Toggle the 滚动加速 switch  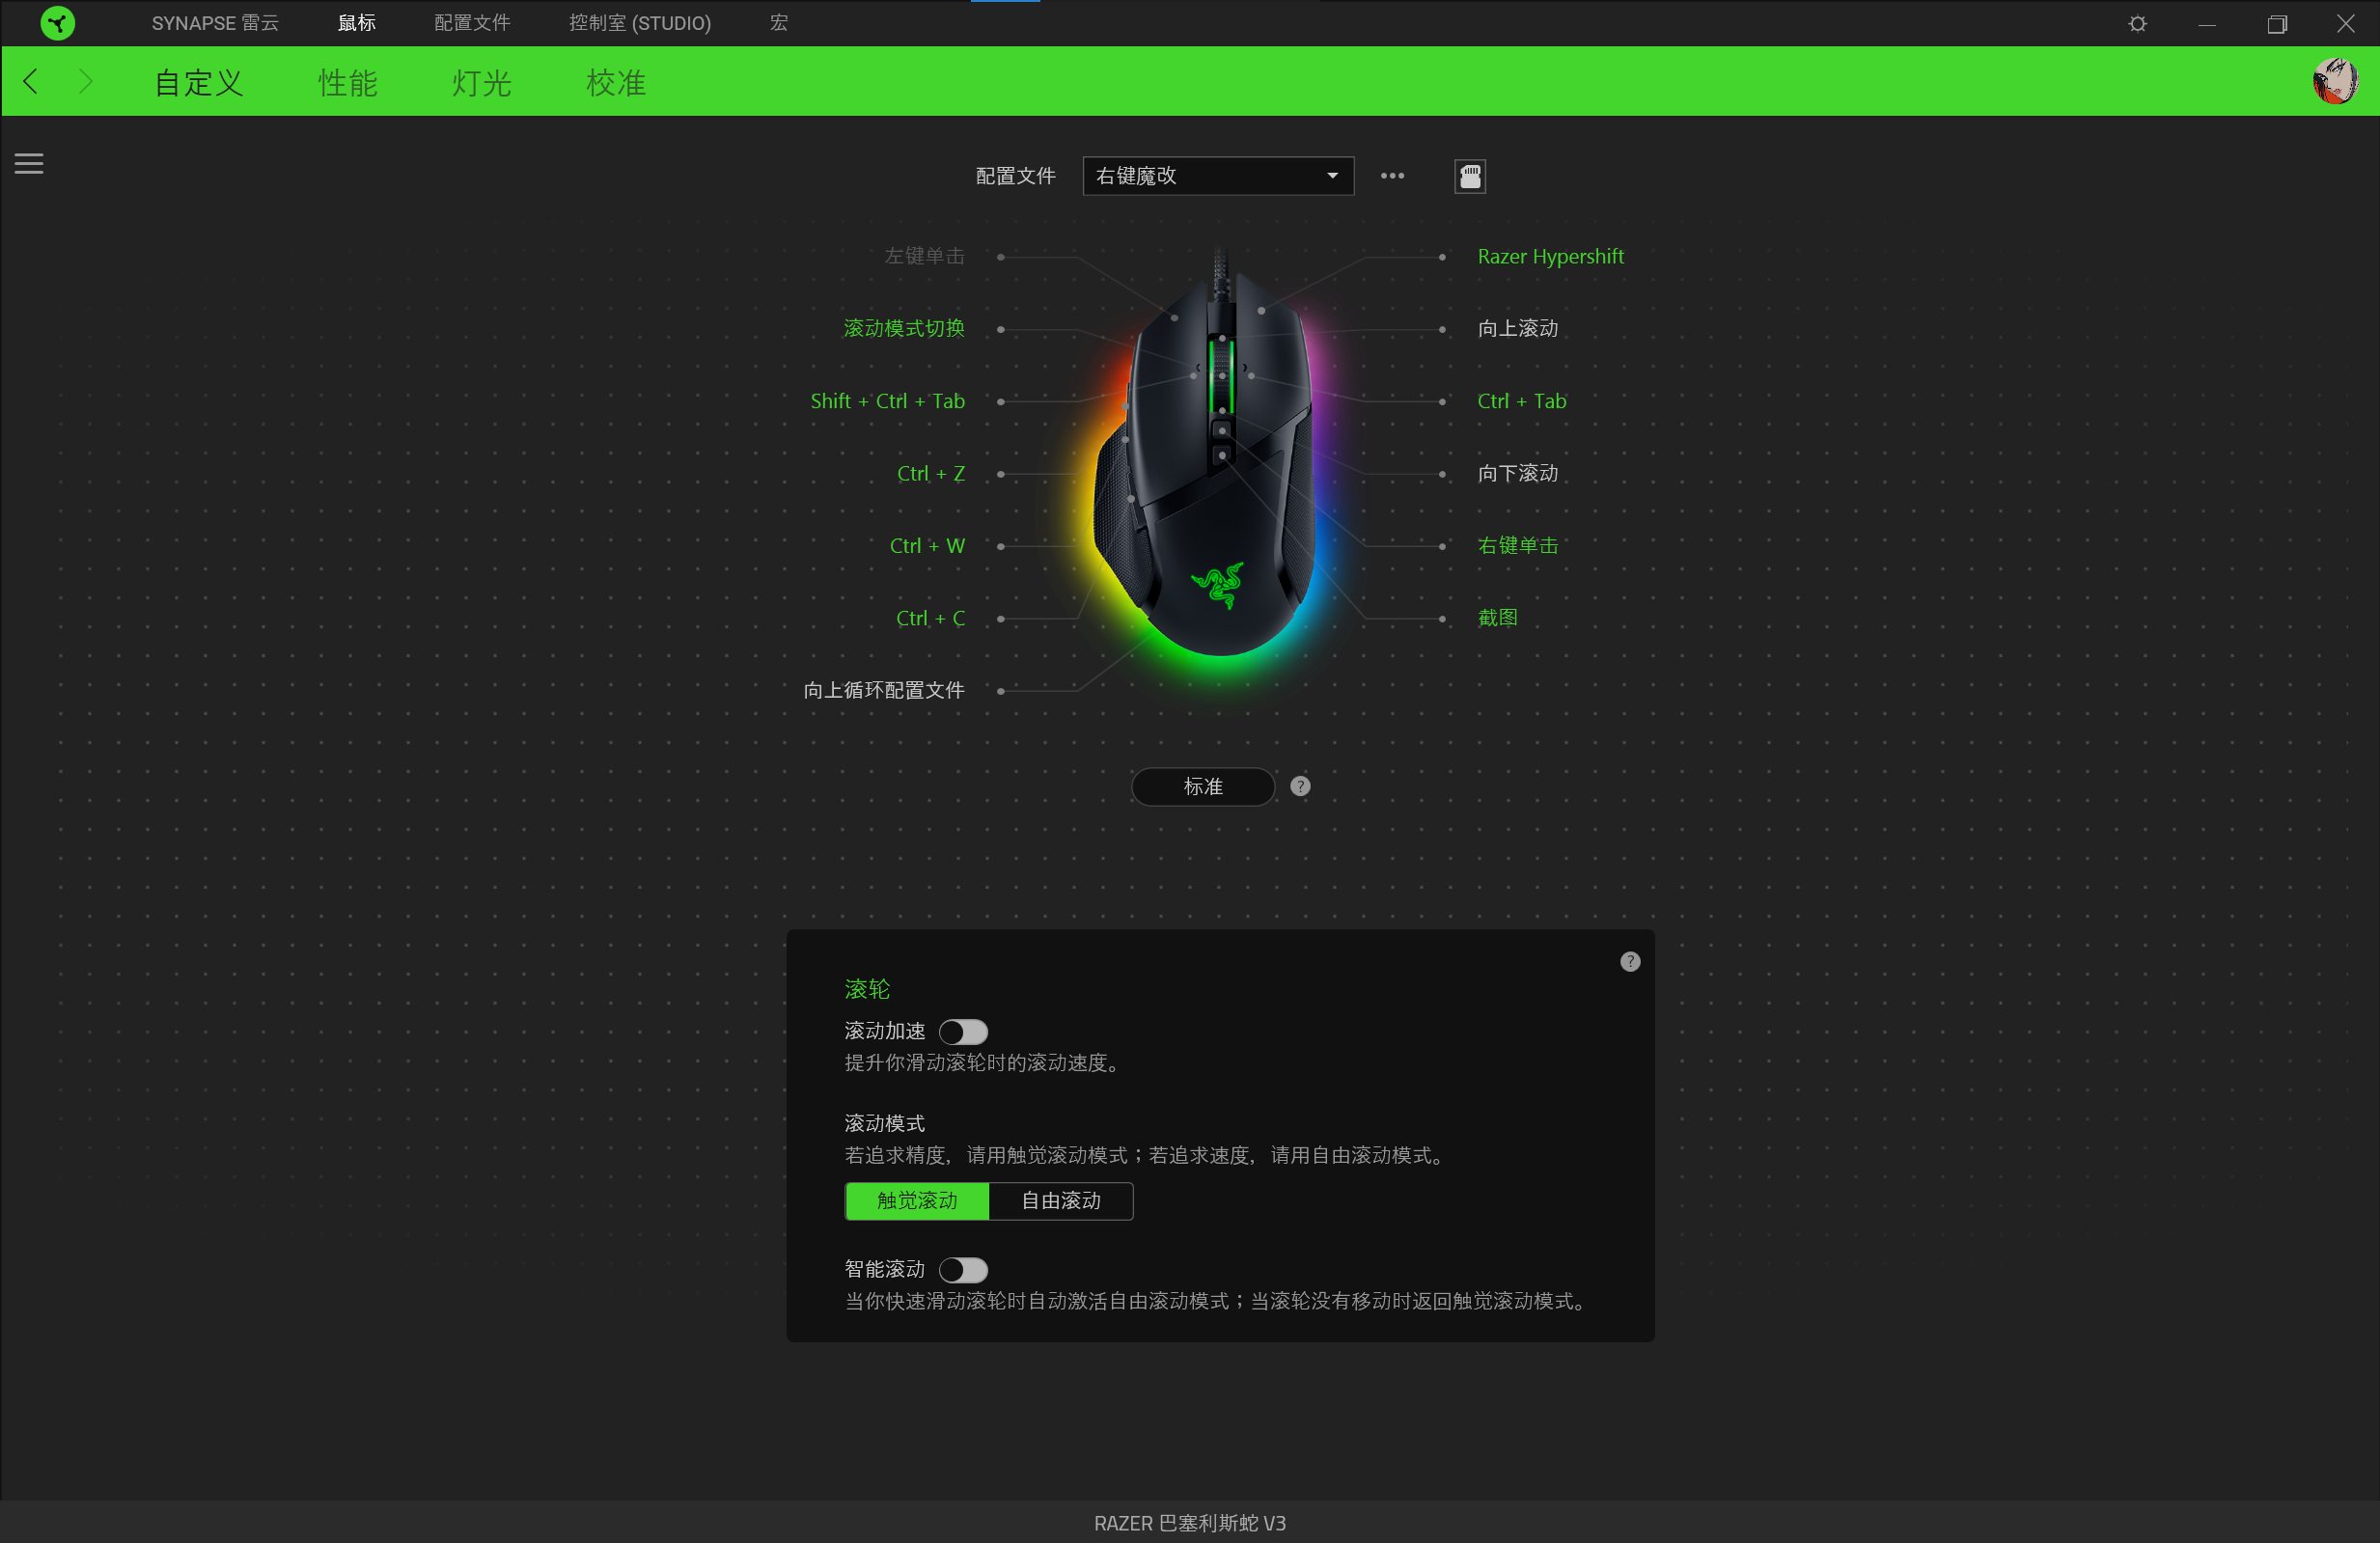pyautogui.click(x=963, y=1032)
